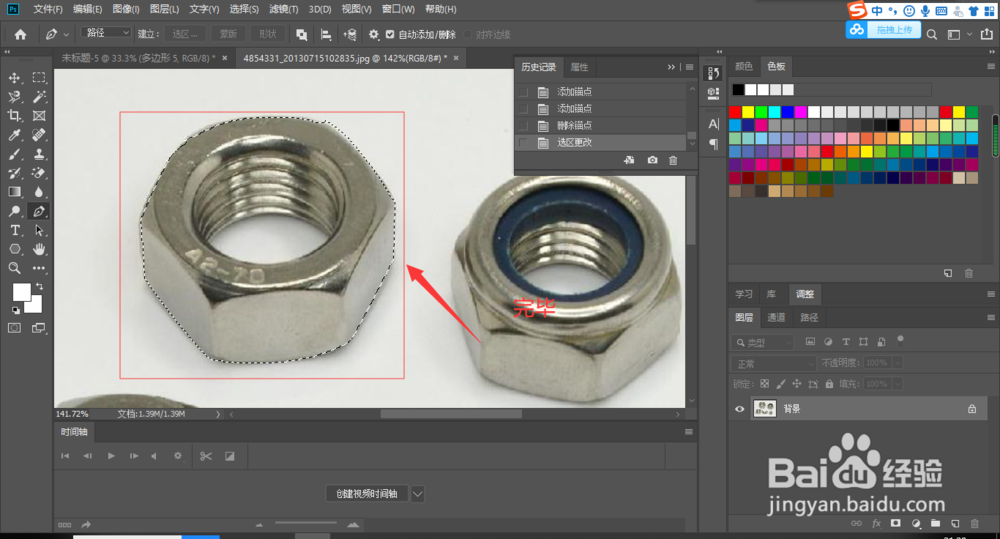Viewport: 1000px width, 539px height.
Task: Select the Crop tool
Action: point(14,115)
